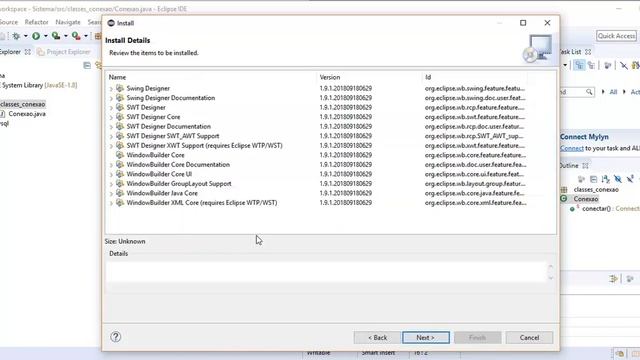Click the Next button
The height and width of the screenshot is (360, 640).
426,338
